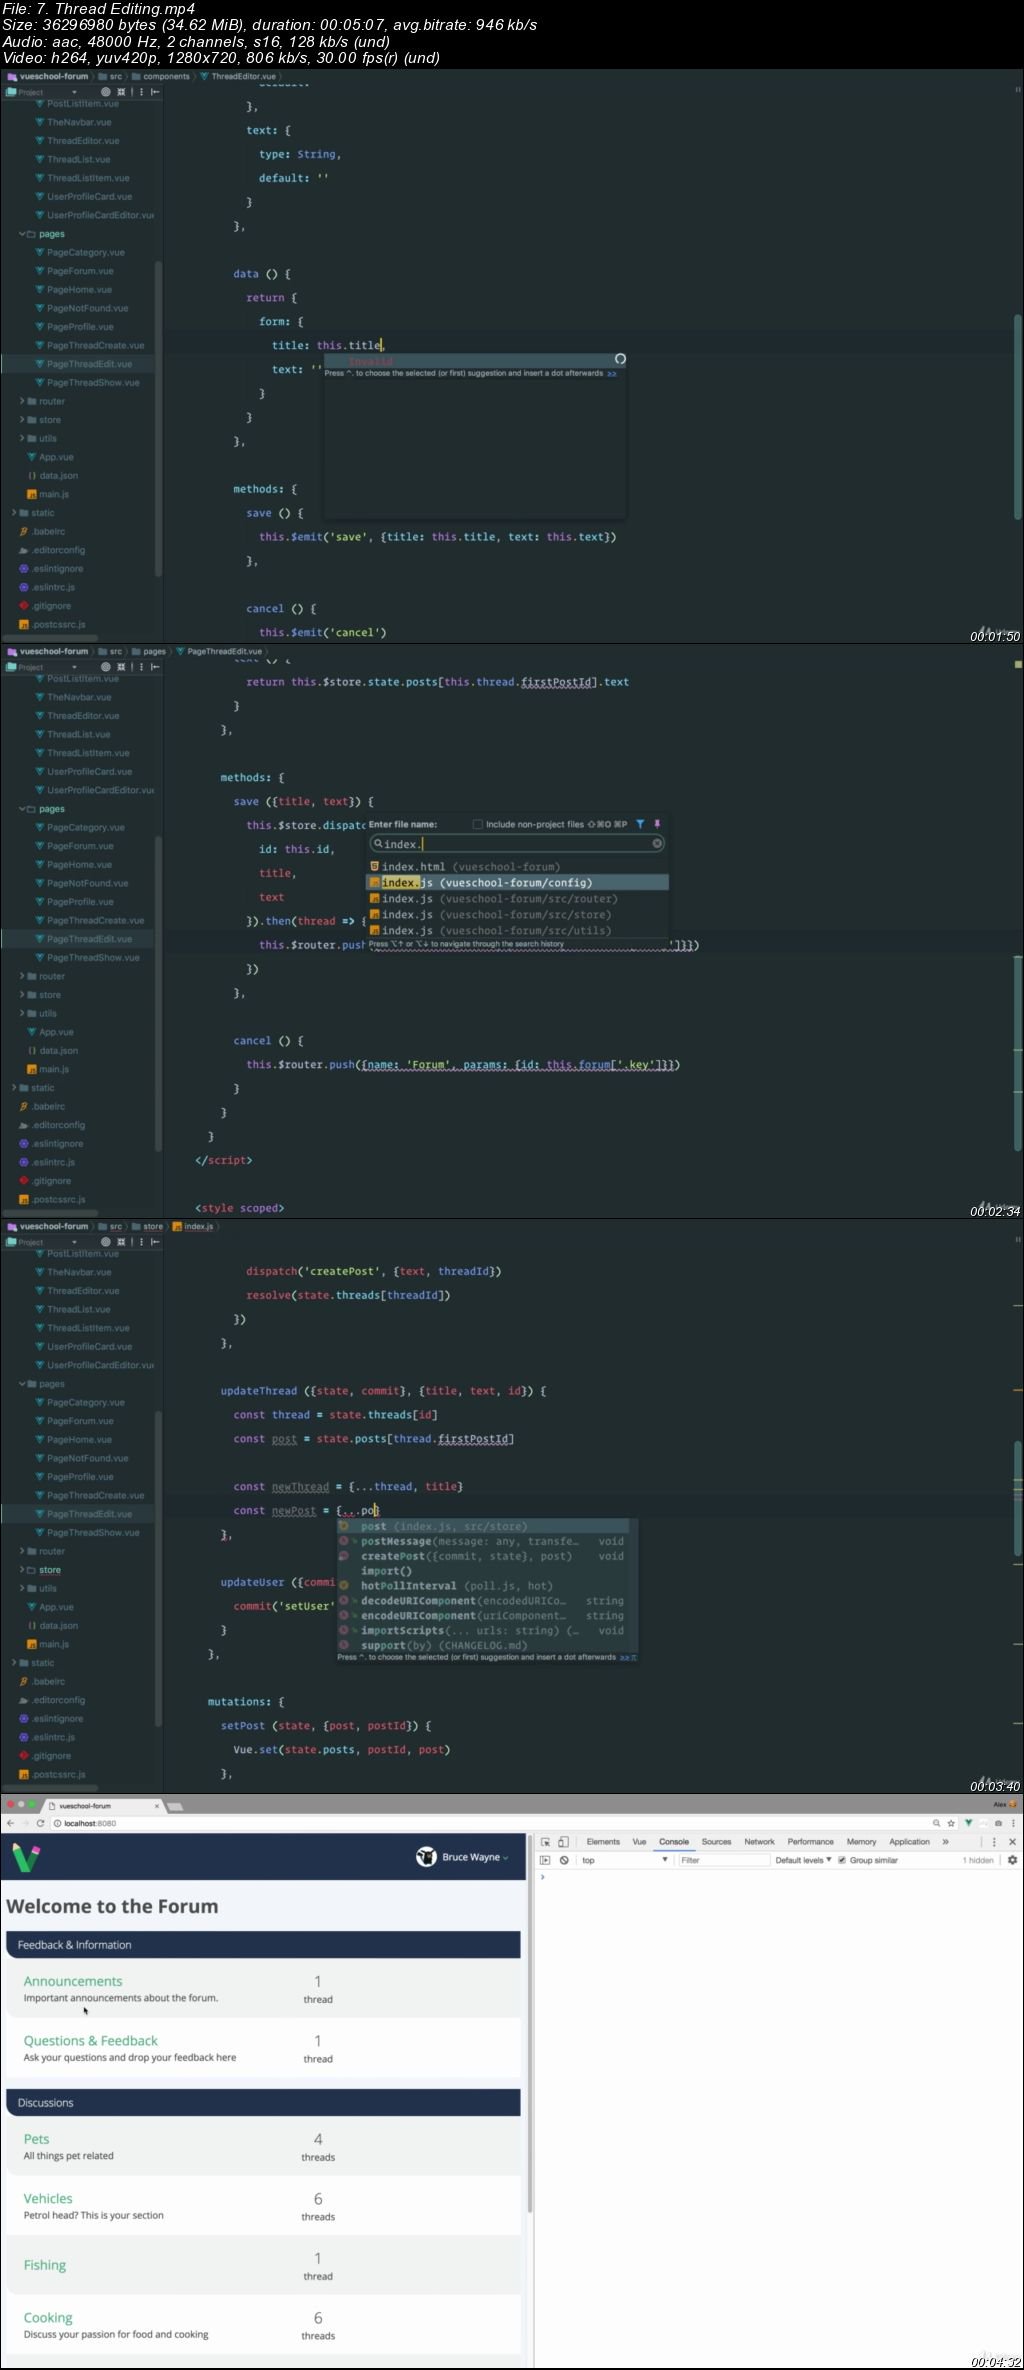Open ThreadEditor.vue in 00:01:50 frame tree

[82, 141]
